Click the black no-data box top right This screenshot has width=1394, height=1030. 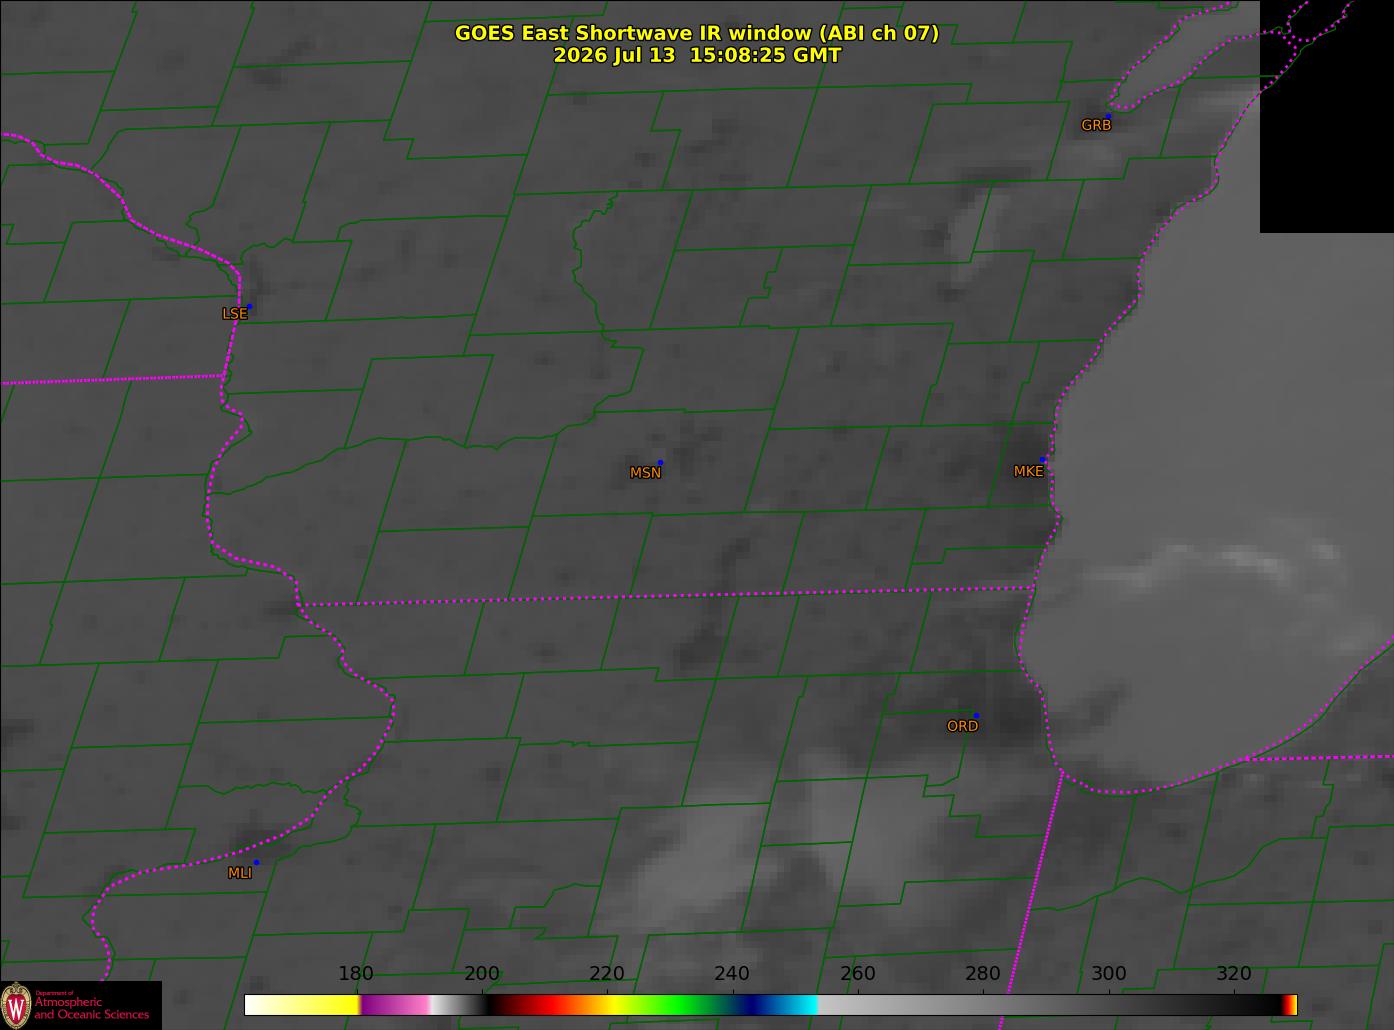[x=1326, y=116]
